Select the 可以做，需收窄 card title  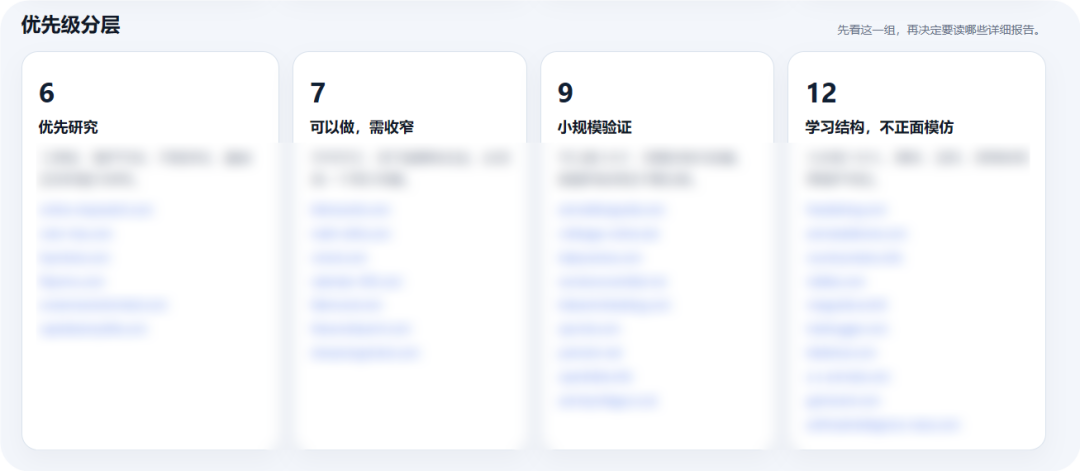click(362, 127)
